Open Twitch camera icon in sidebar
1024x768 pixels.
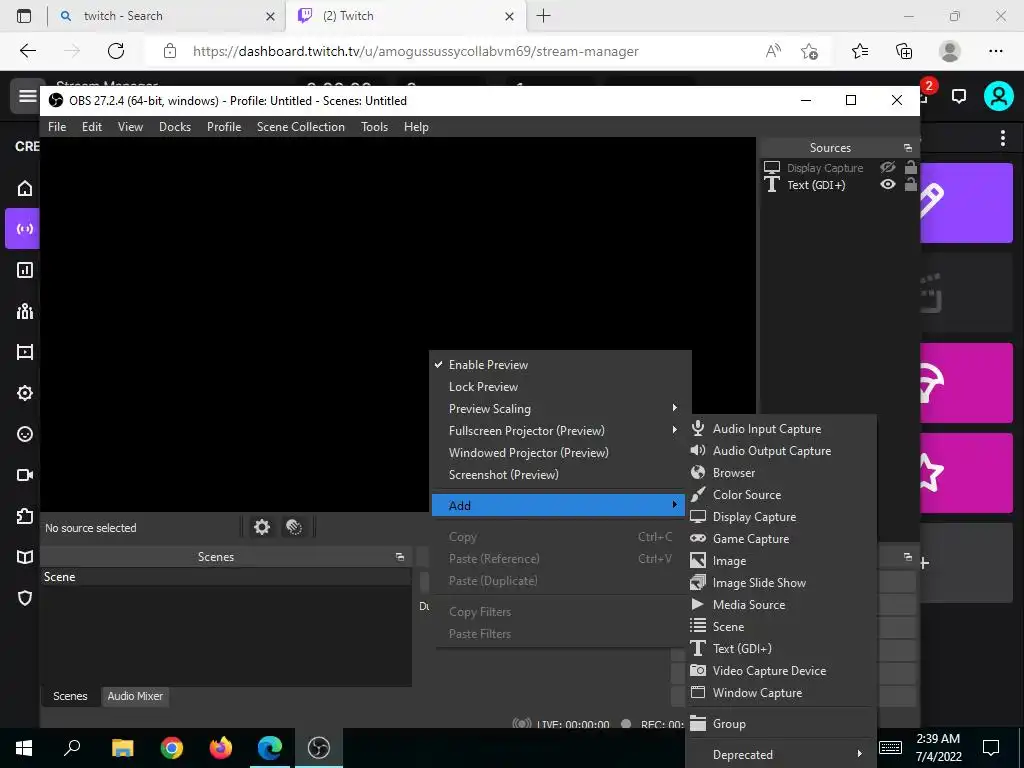click(x=25, y=475)
